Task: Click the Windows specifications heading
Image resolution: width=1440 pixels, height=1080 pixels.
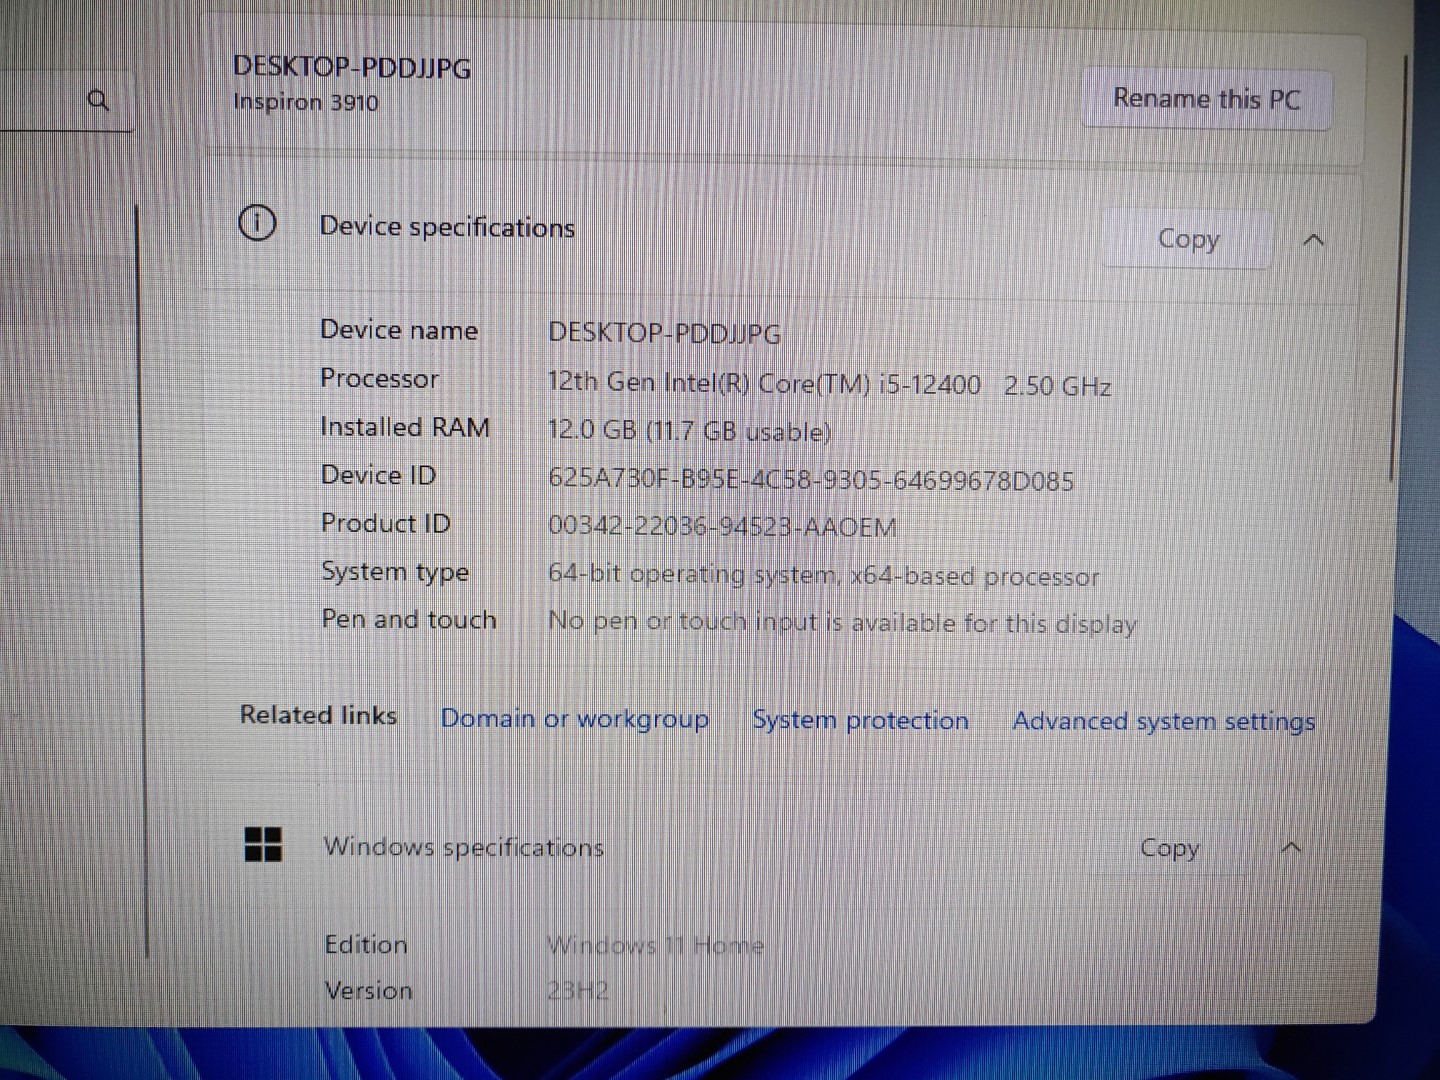Action: (464, 847)
